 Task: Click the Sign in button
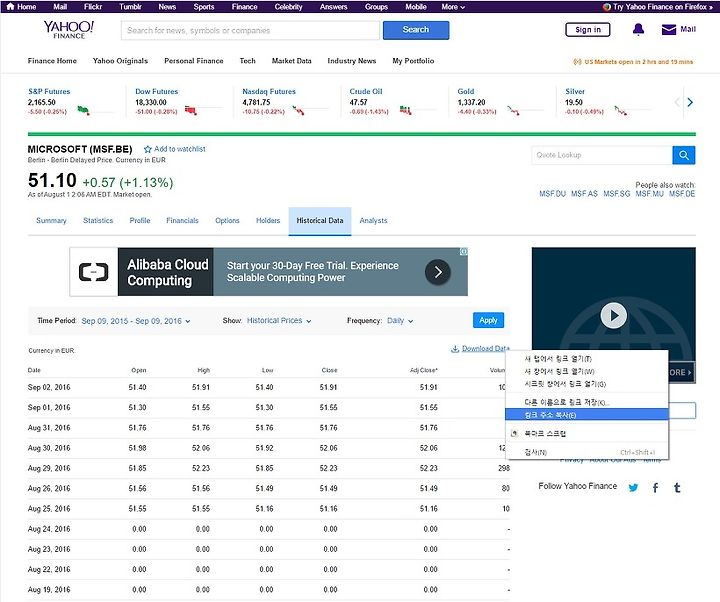(x=588, y=29)
